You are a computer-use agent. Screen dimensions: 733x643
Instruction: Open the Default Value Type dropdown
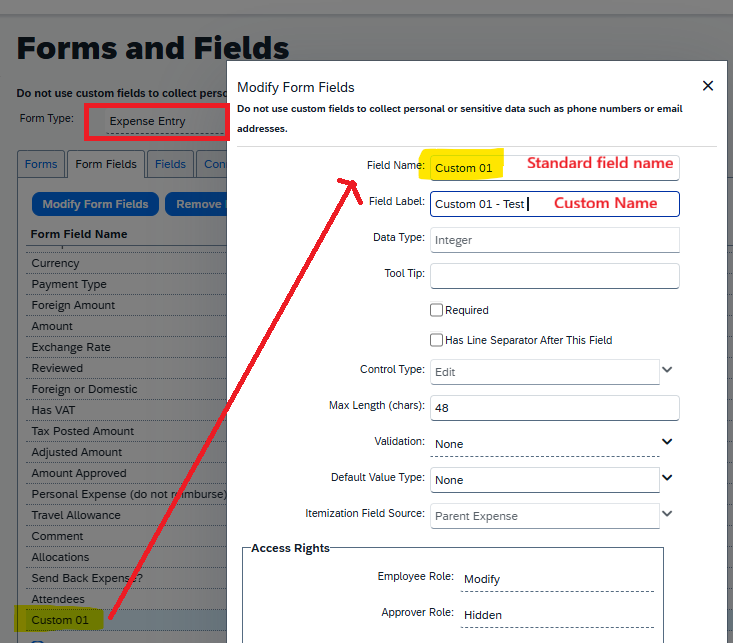click(545, 480)
